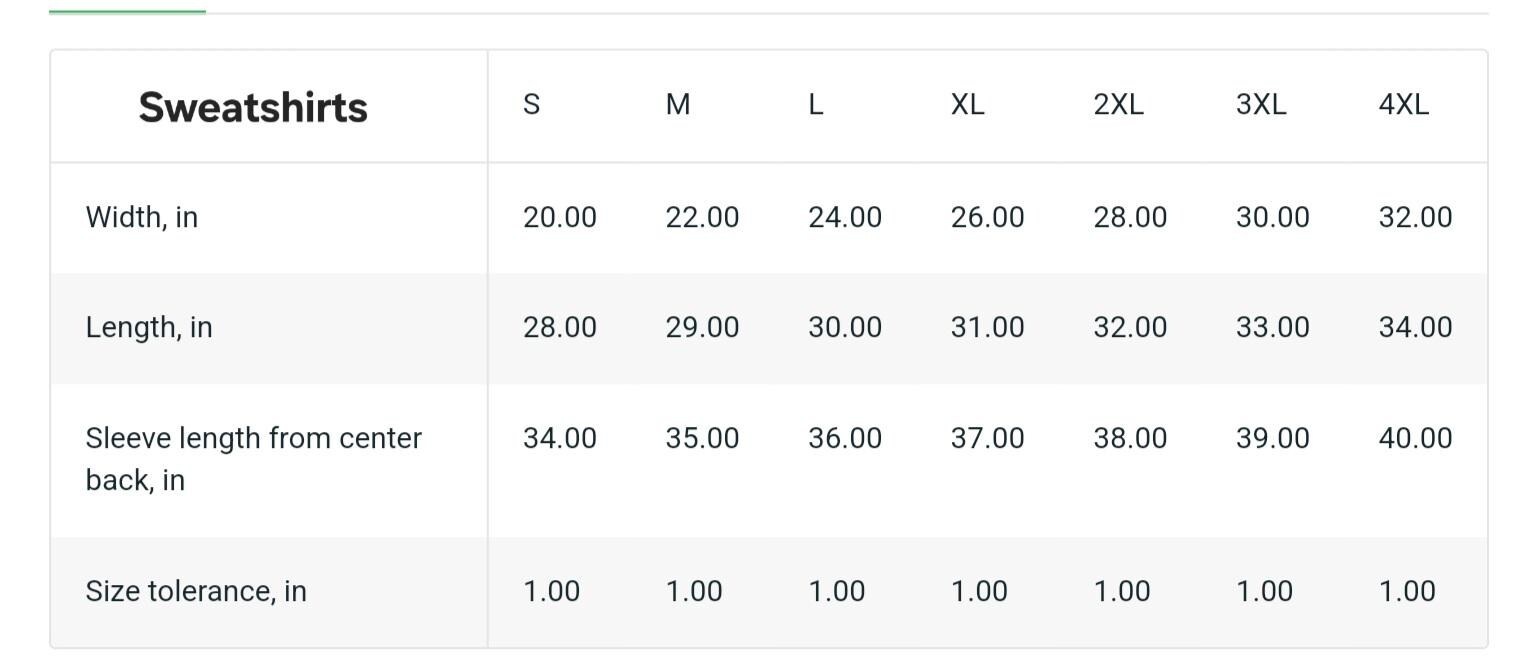
Task: Click sleeve length value 40.00 for 4XL
Action: pos(1416,438)
